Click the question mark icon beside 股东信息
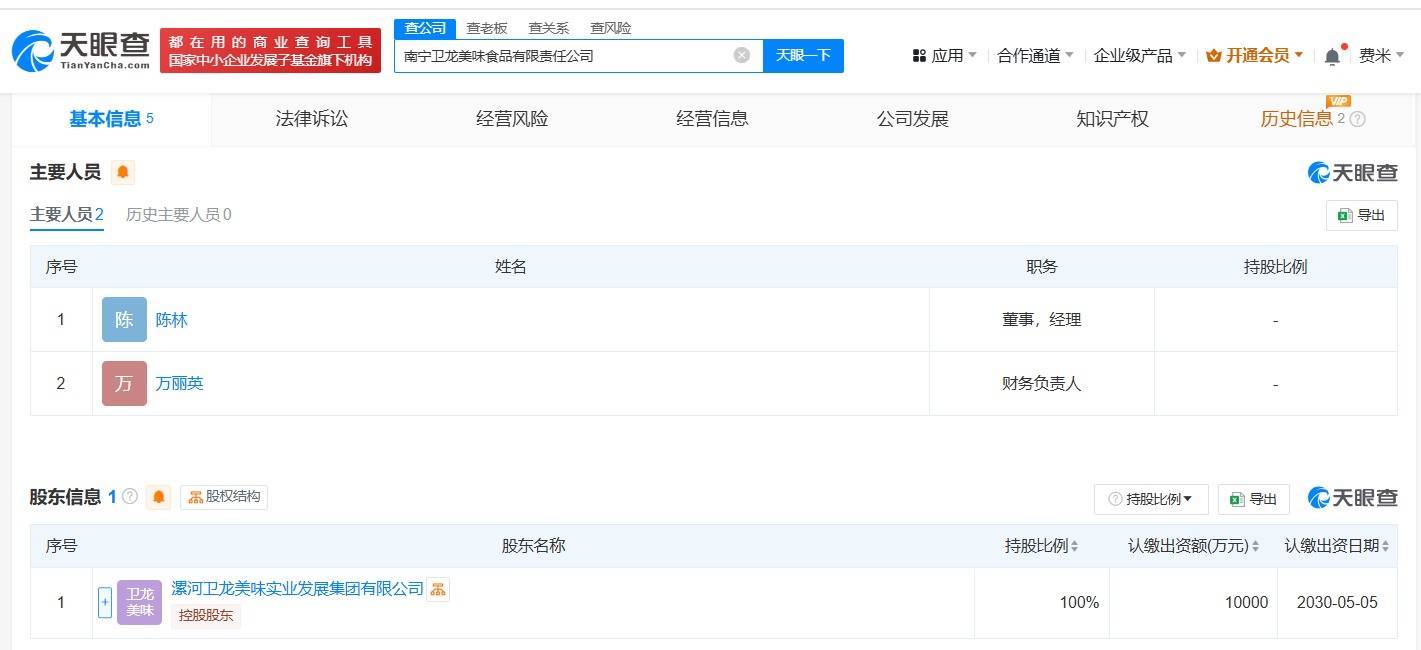The image size is (1421, 650). coord(130,496)
